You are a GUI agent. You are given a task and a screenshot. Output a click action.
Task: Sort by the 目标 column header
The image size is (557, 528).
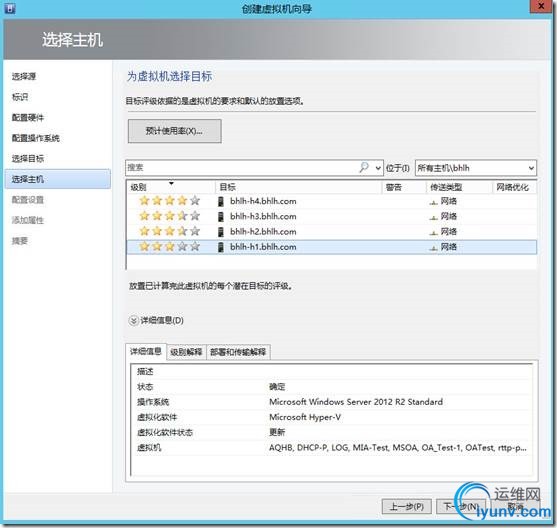[298, 187]
